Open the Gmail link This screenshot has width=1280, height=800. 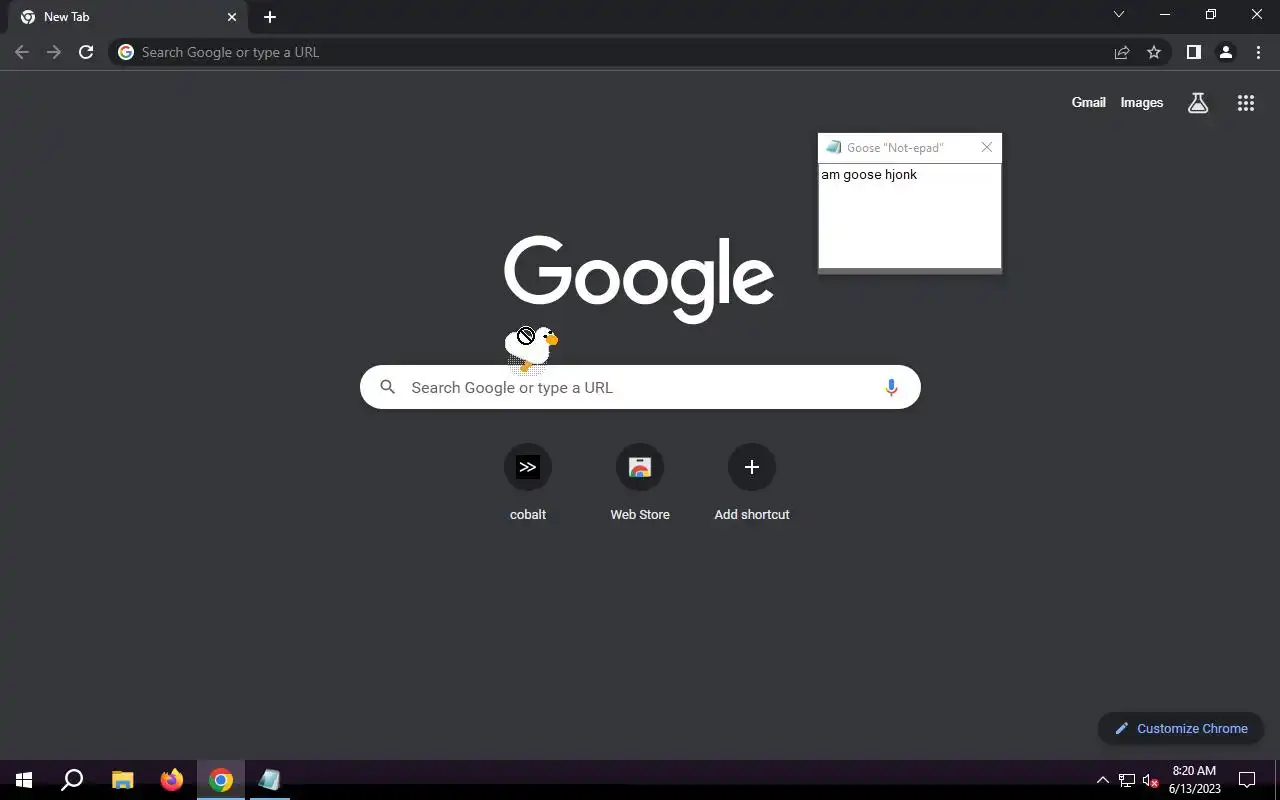point(1089,102)
